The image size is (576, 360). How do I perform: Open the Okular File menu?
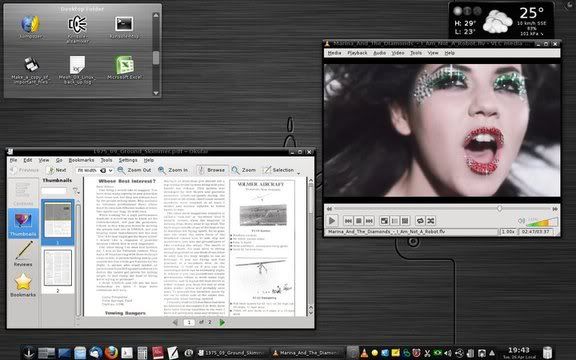click(14, 161)
